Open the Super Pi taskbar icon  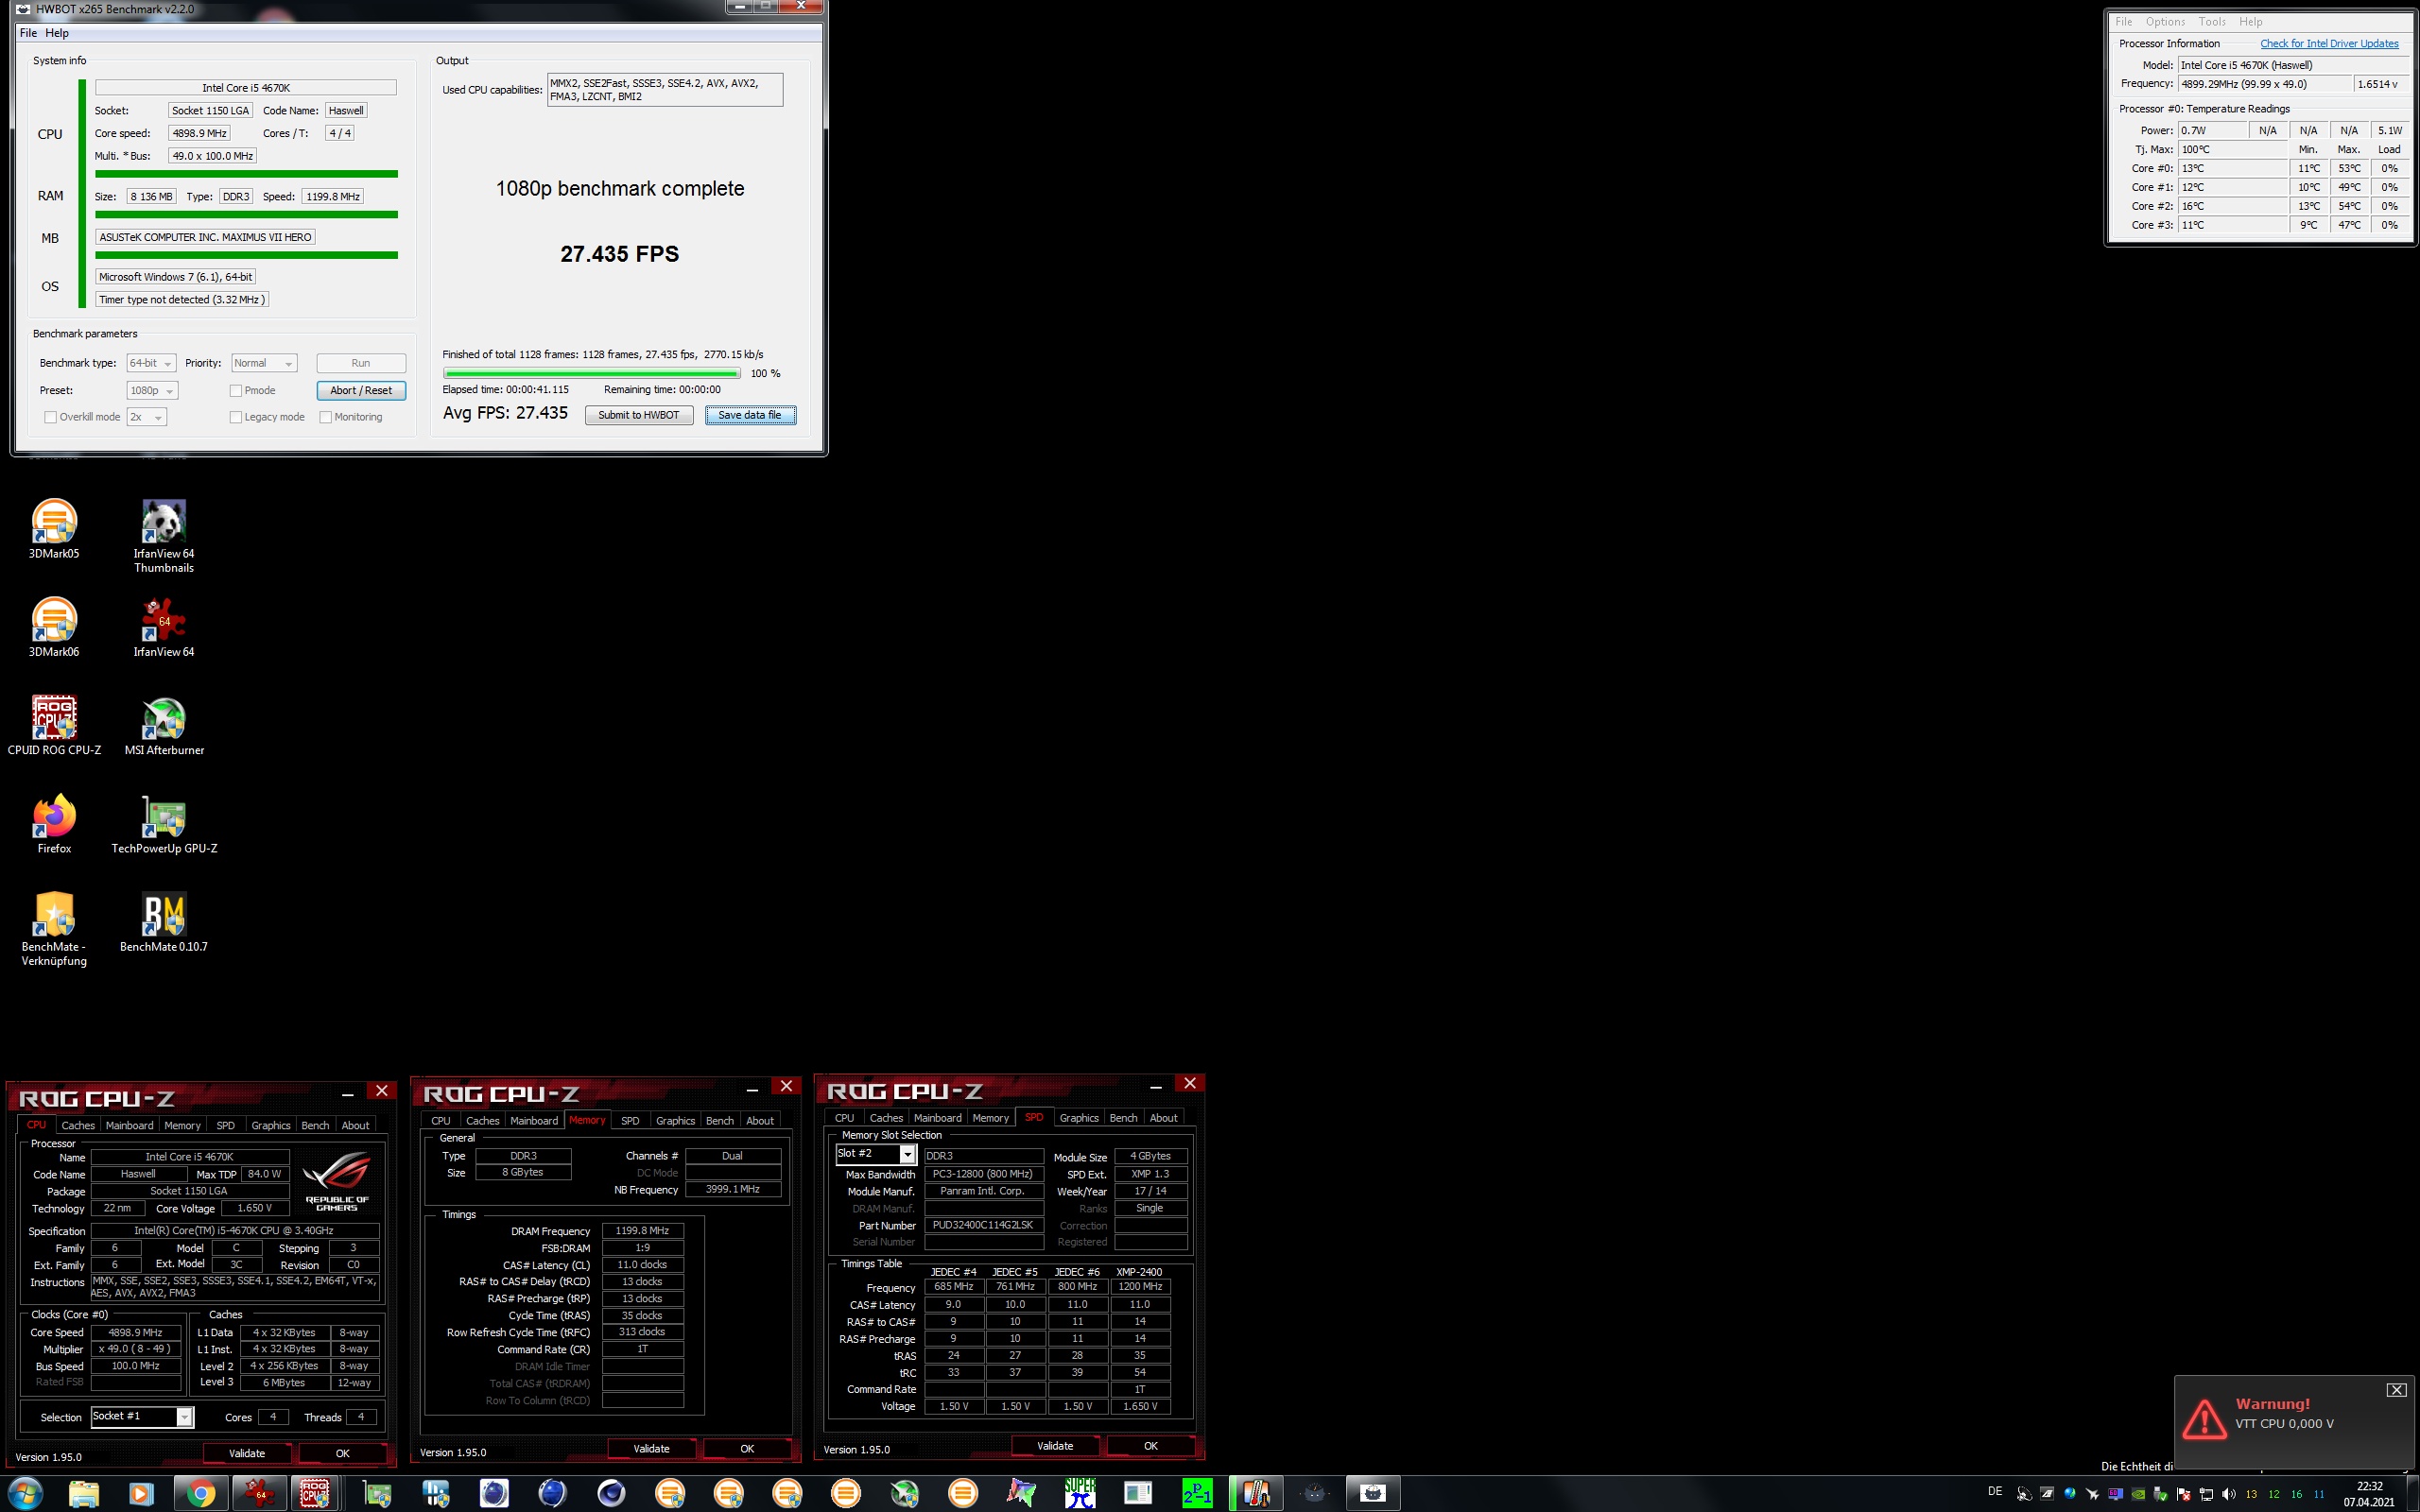click(x=1080, y=1493)
